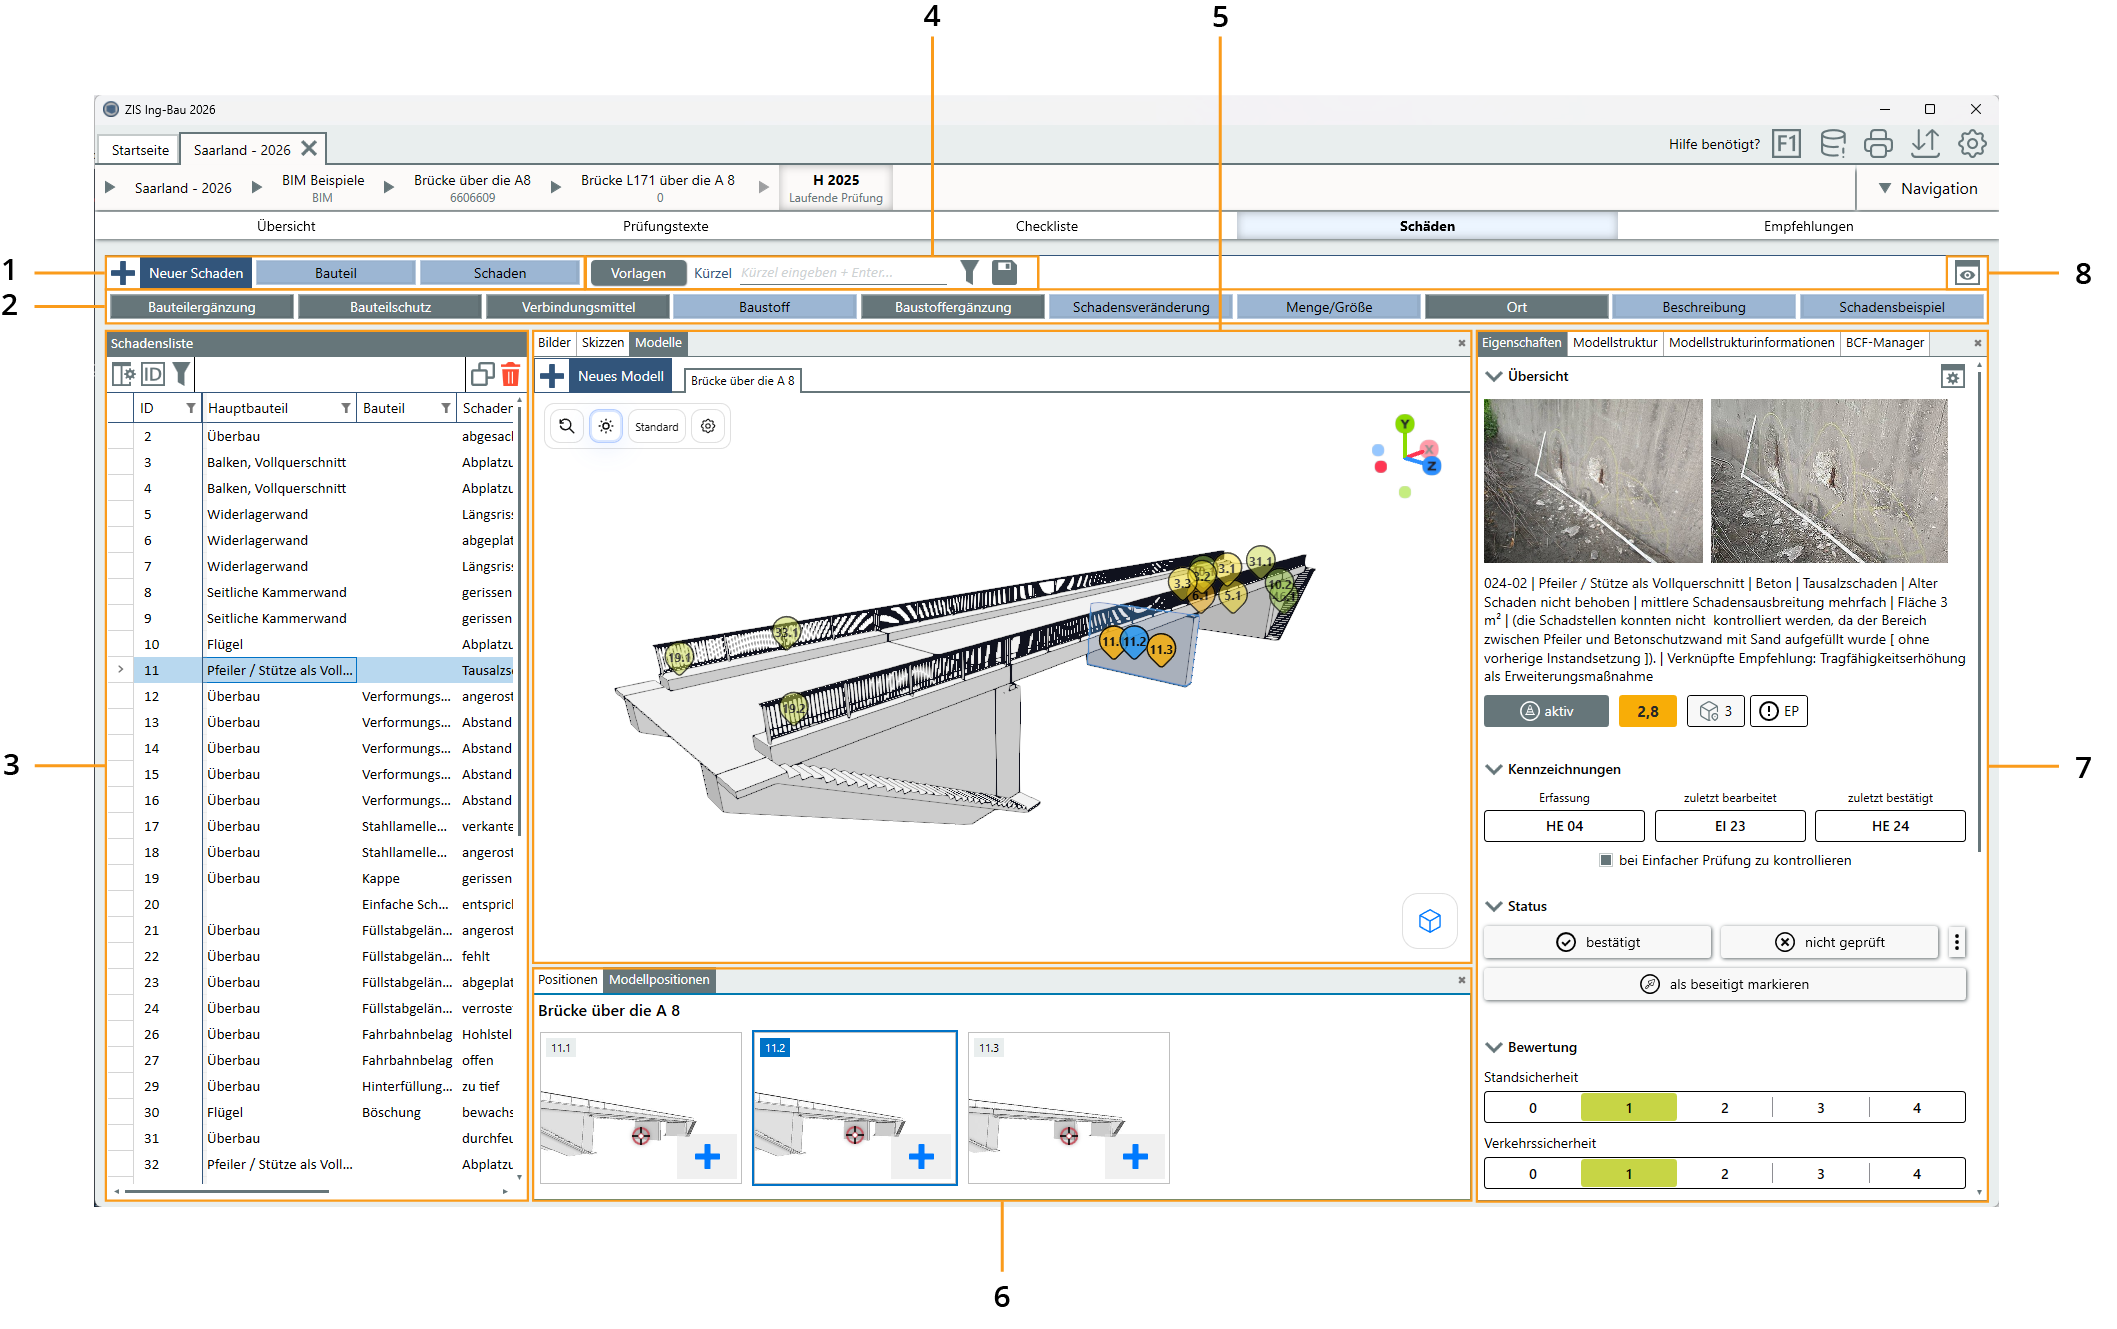Collapse the Status section
The width and height of the screenshot is (2117, 1329).
pos(1494,906)
